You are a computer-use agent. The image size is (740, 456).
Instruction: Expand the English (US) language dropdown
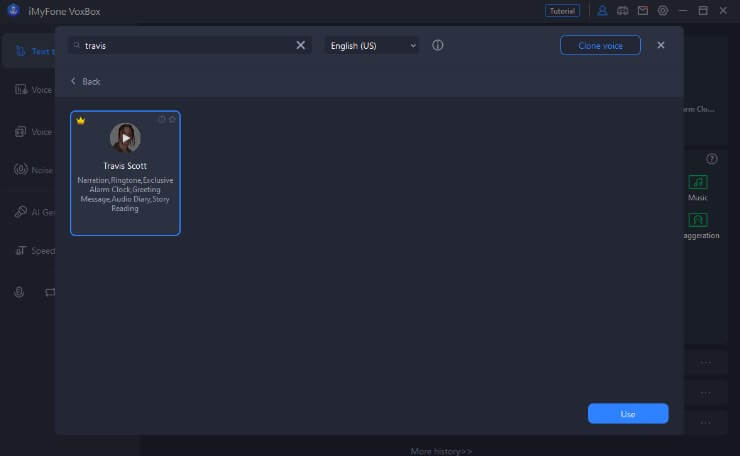(372, 46)
